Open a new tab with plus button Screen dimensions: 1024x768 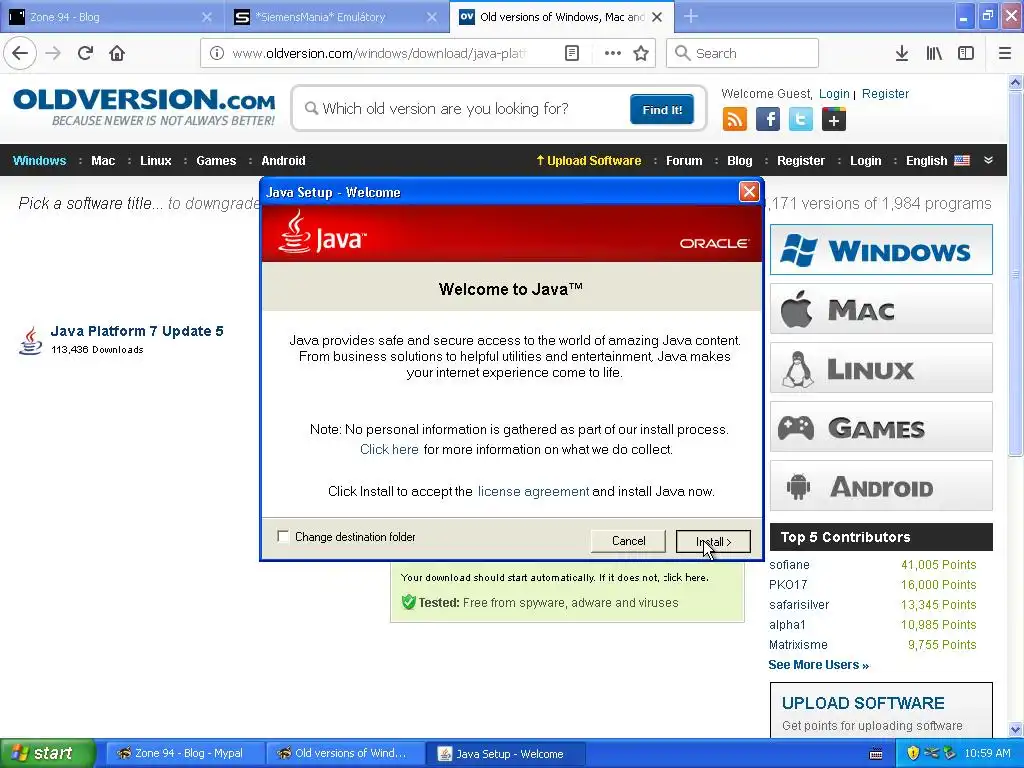(691, 16)
